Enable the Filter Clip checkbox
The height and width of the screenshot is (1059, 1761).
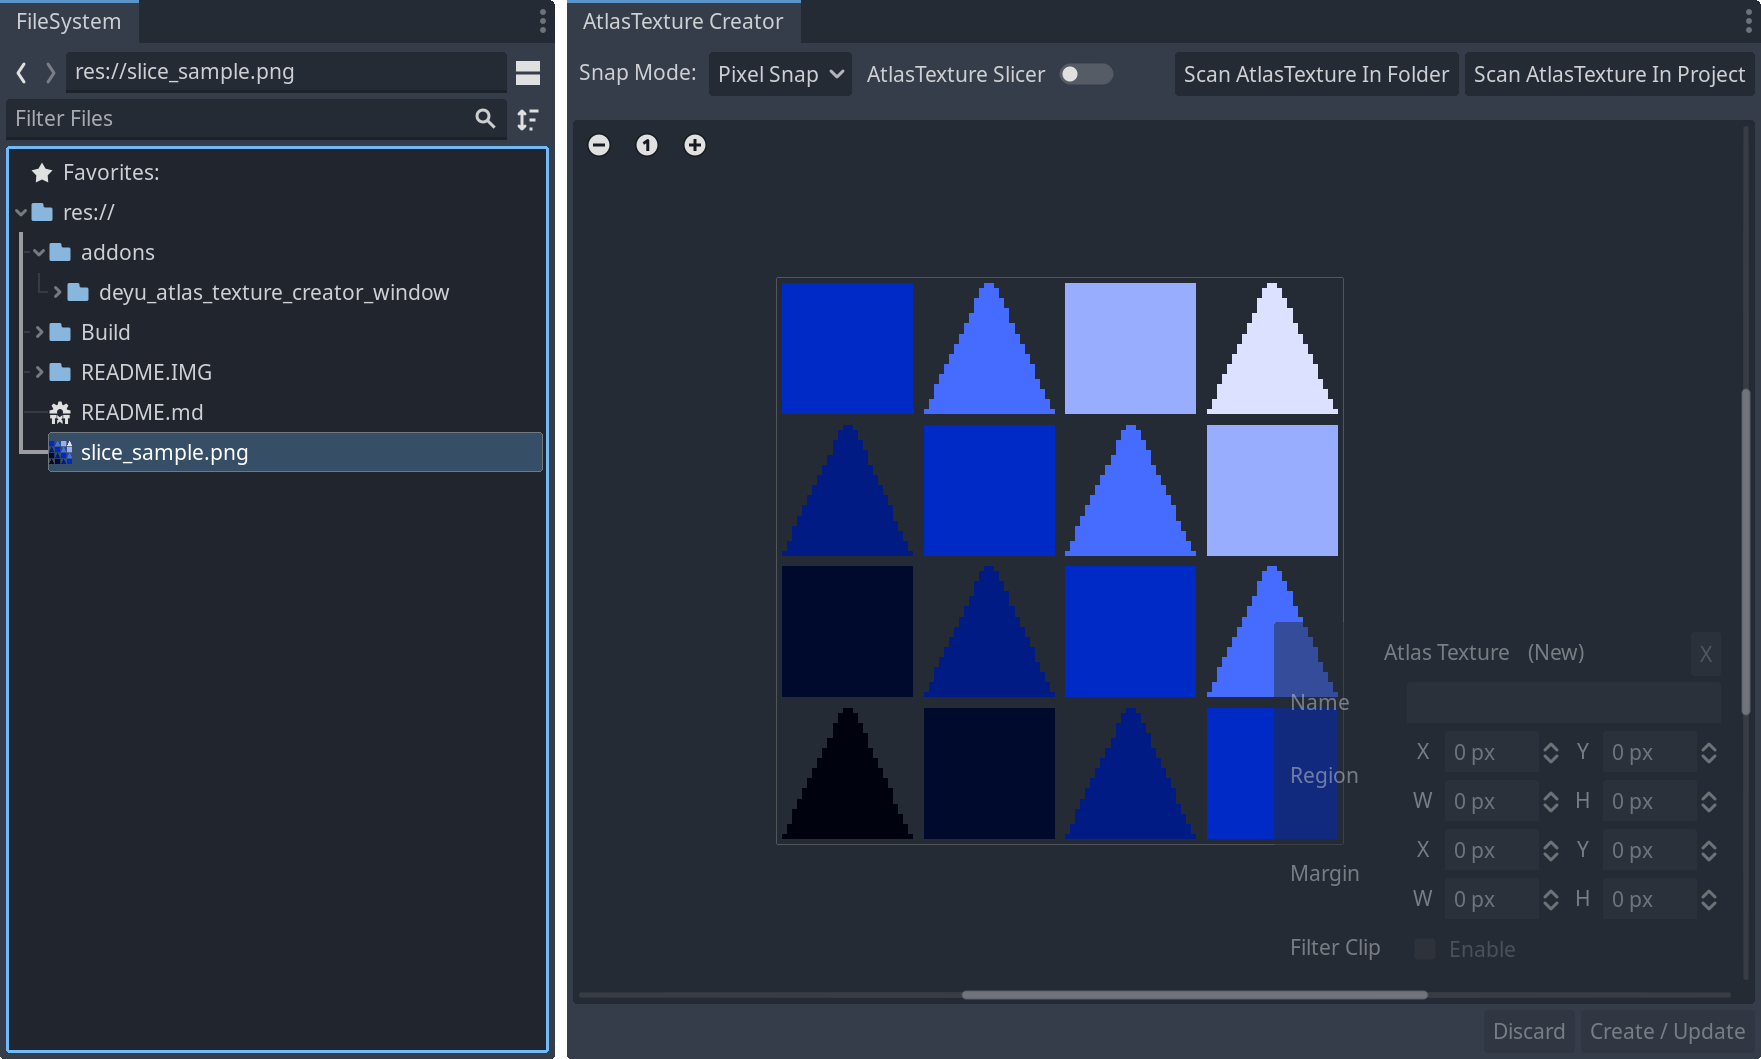click(1425, 948)
